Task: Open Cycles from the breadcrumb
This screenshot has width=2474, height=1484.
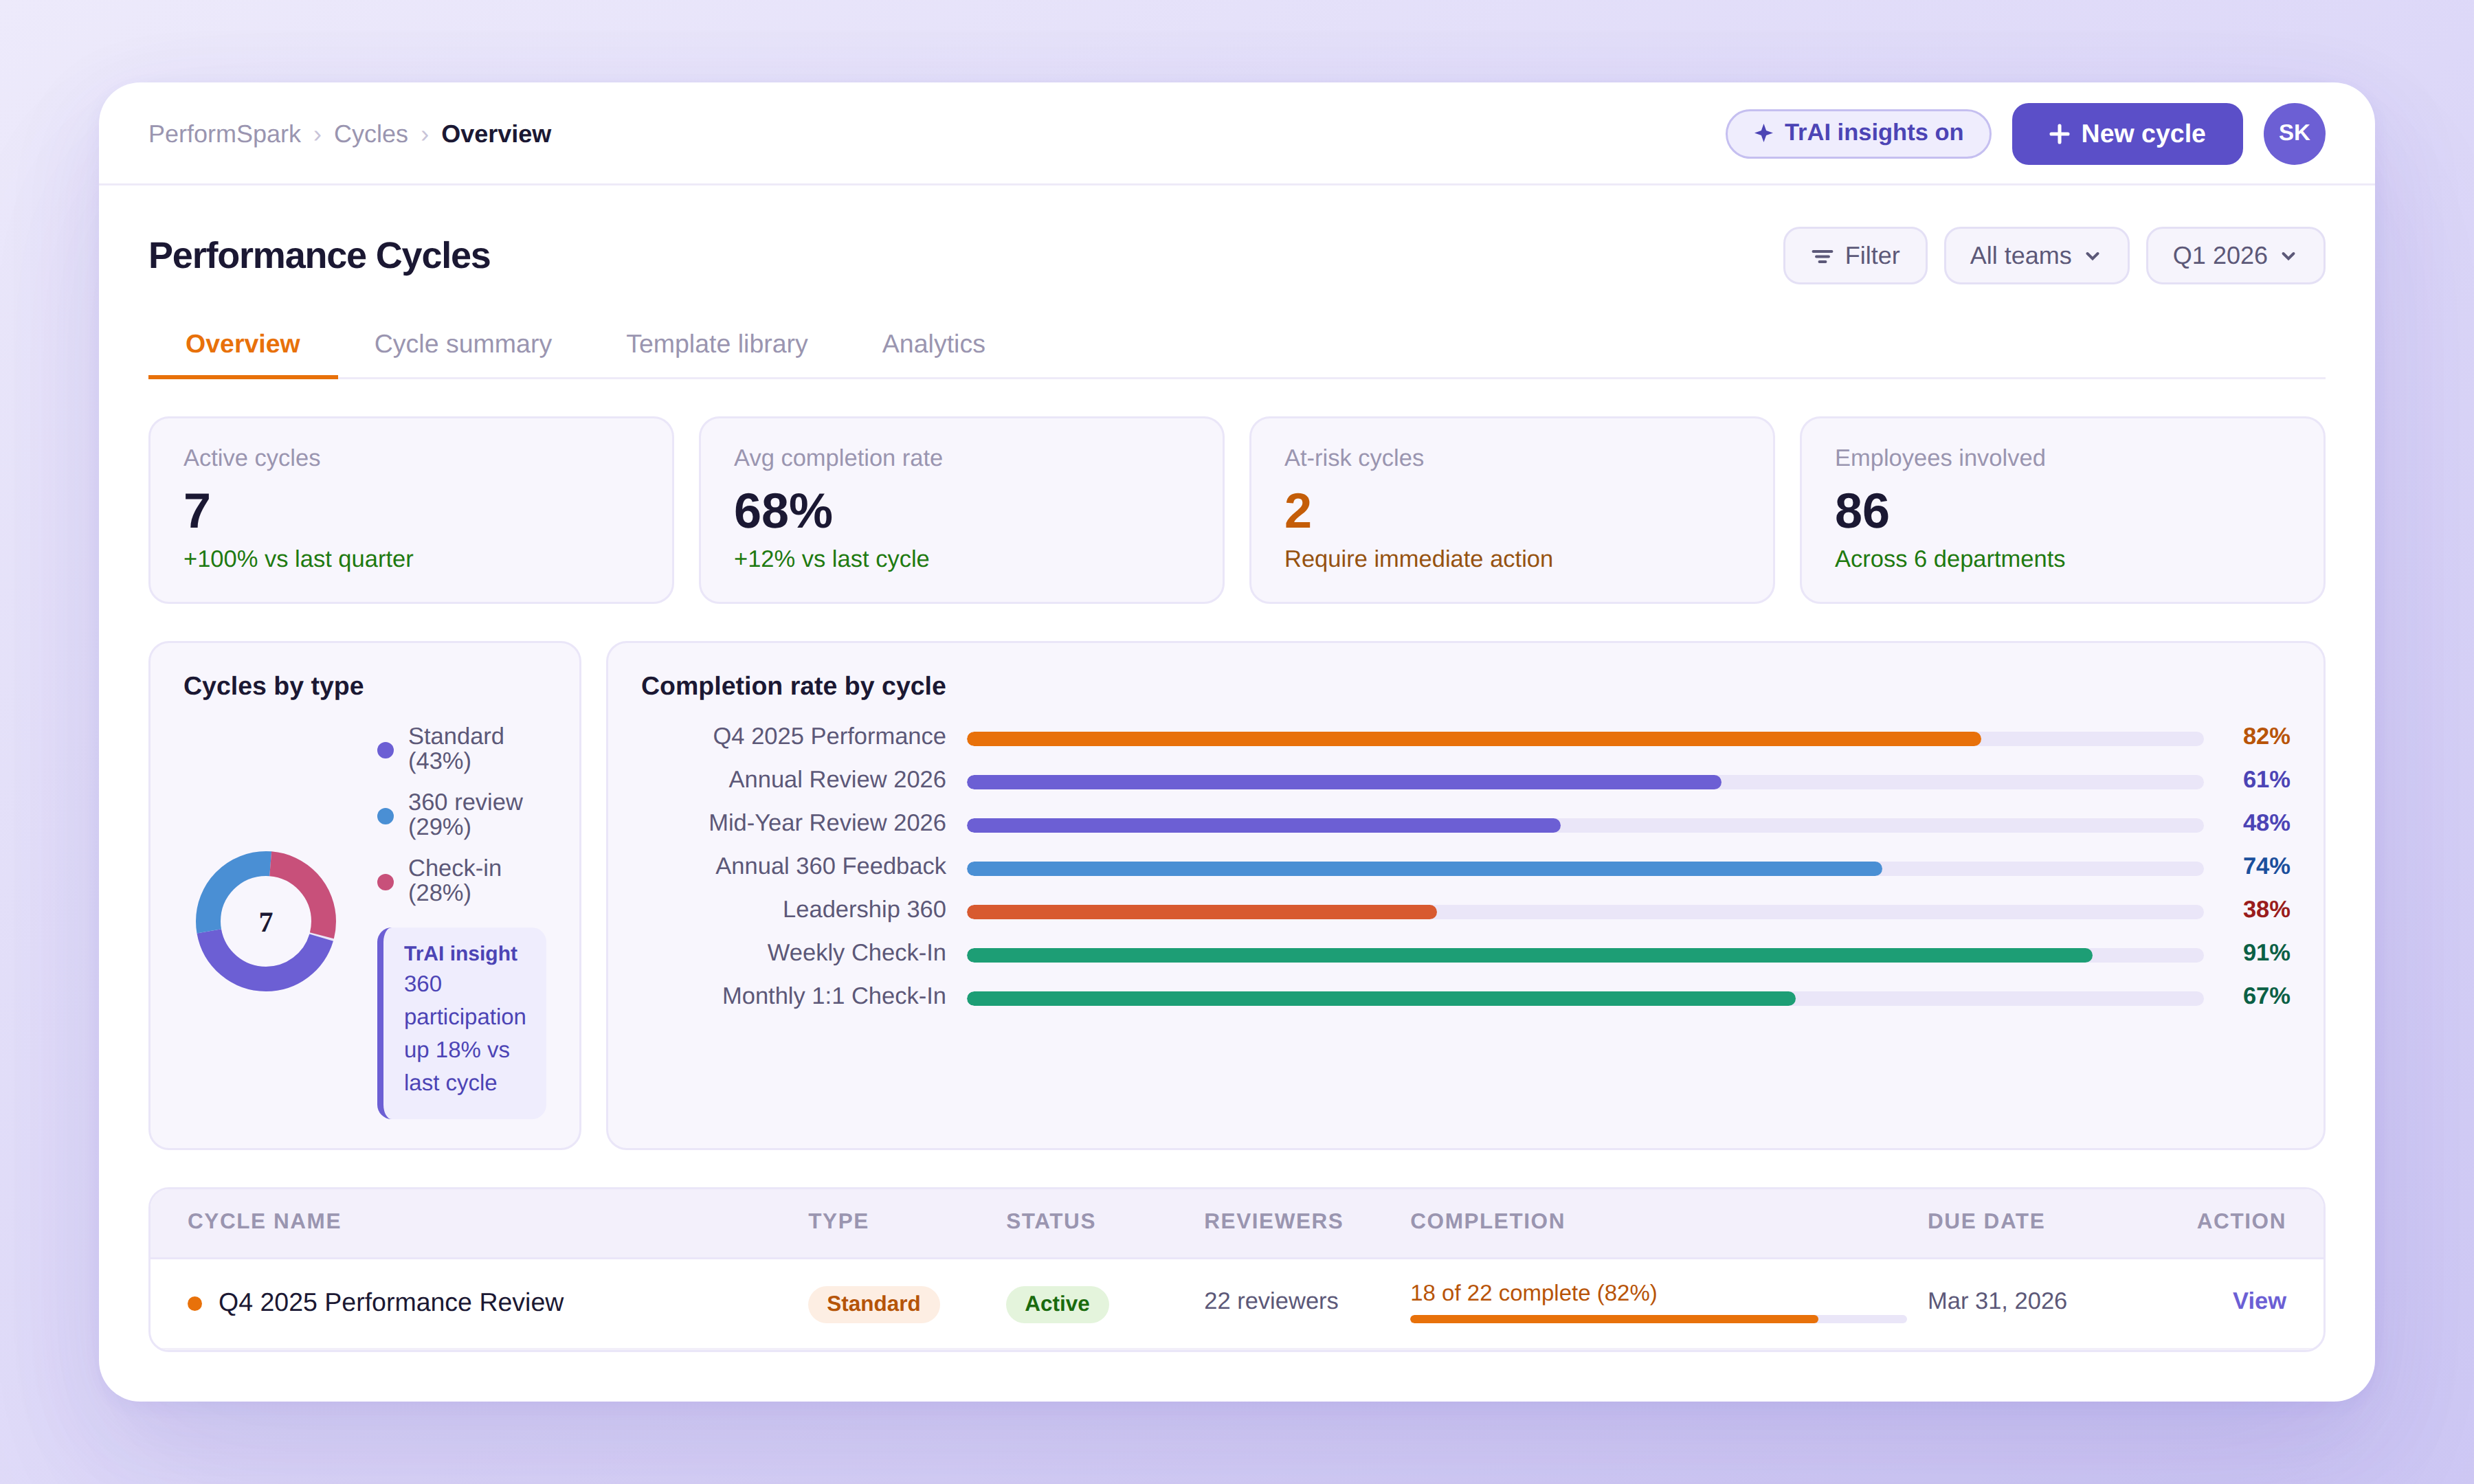Action: [x=371, y=133]
